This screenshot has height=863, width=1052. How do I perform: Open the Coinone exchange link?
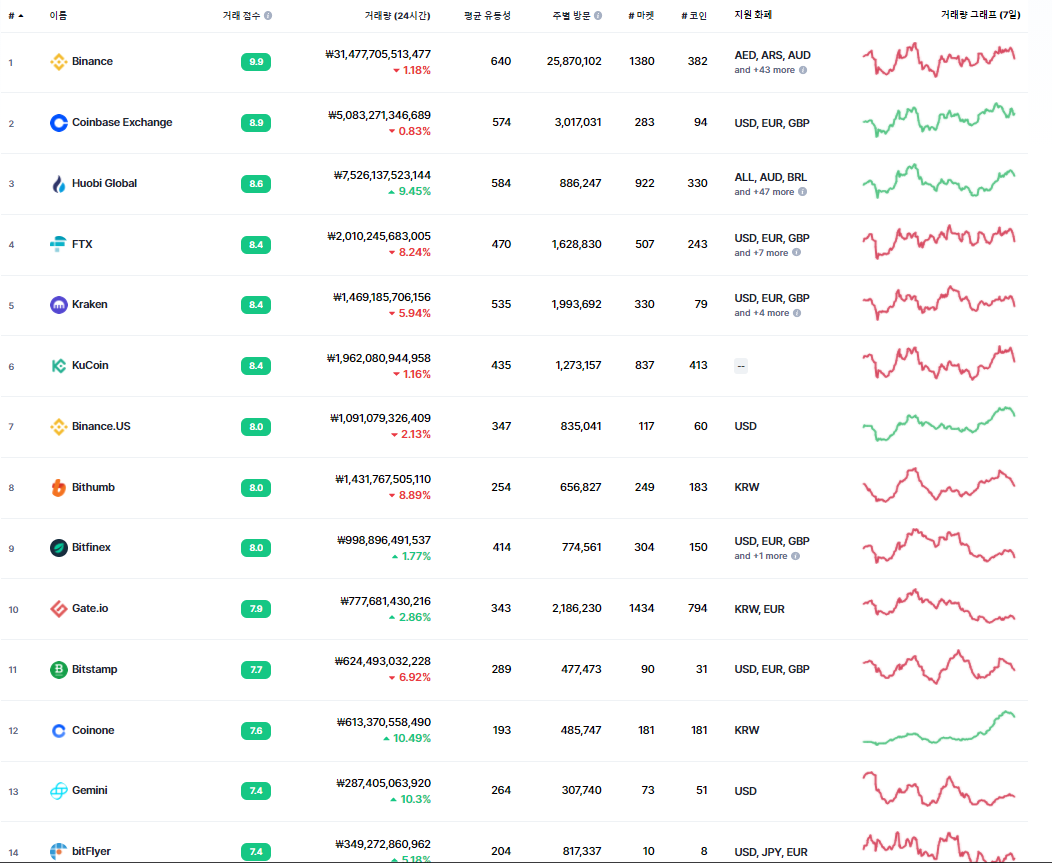(93, 730)
